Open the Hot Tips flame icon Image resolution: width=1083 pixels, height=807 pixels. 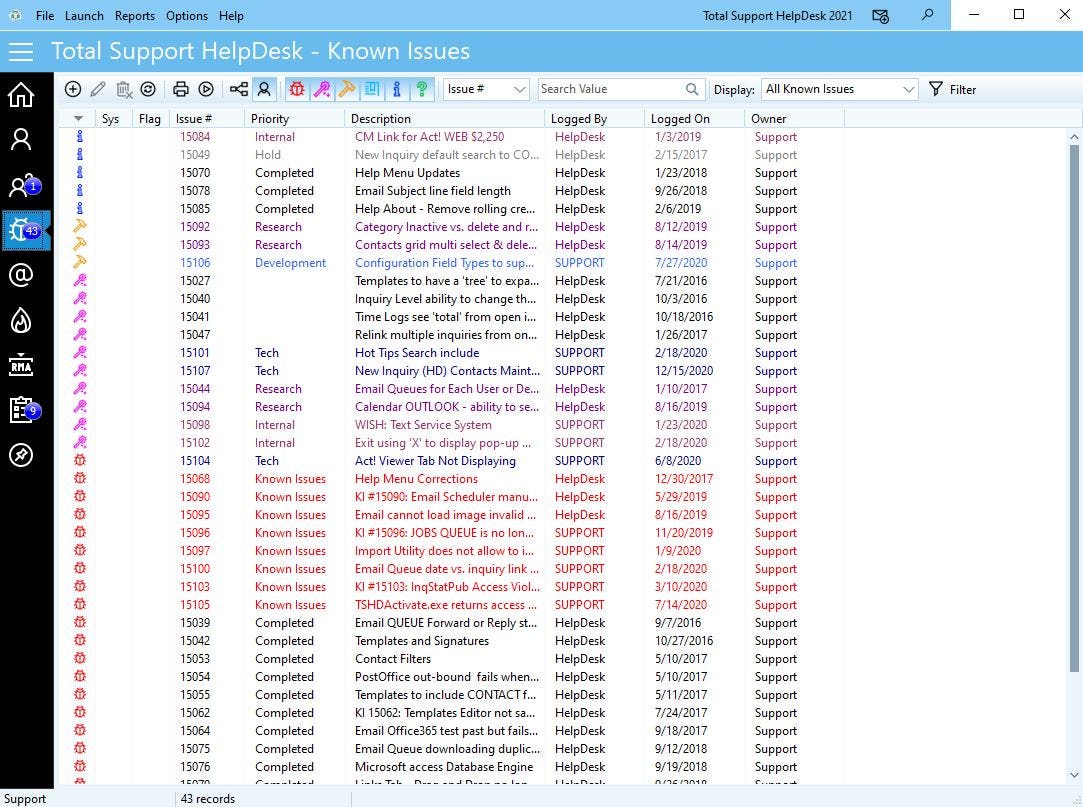22,319
